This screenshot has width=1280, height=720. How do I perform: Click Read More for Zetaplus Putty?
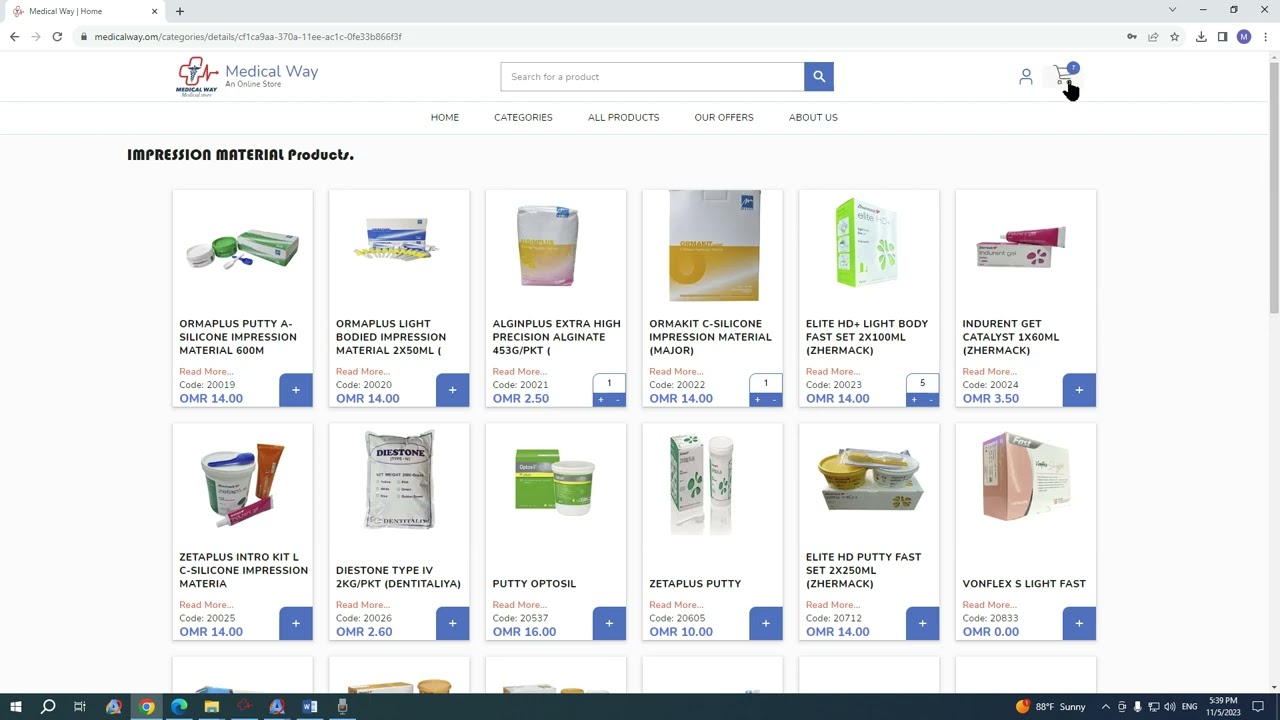click(x=676, y=605)
